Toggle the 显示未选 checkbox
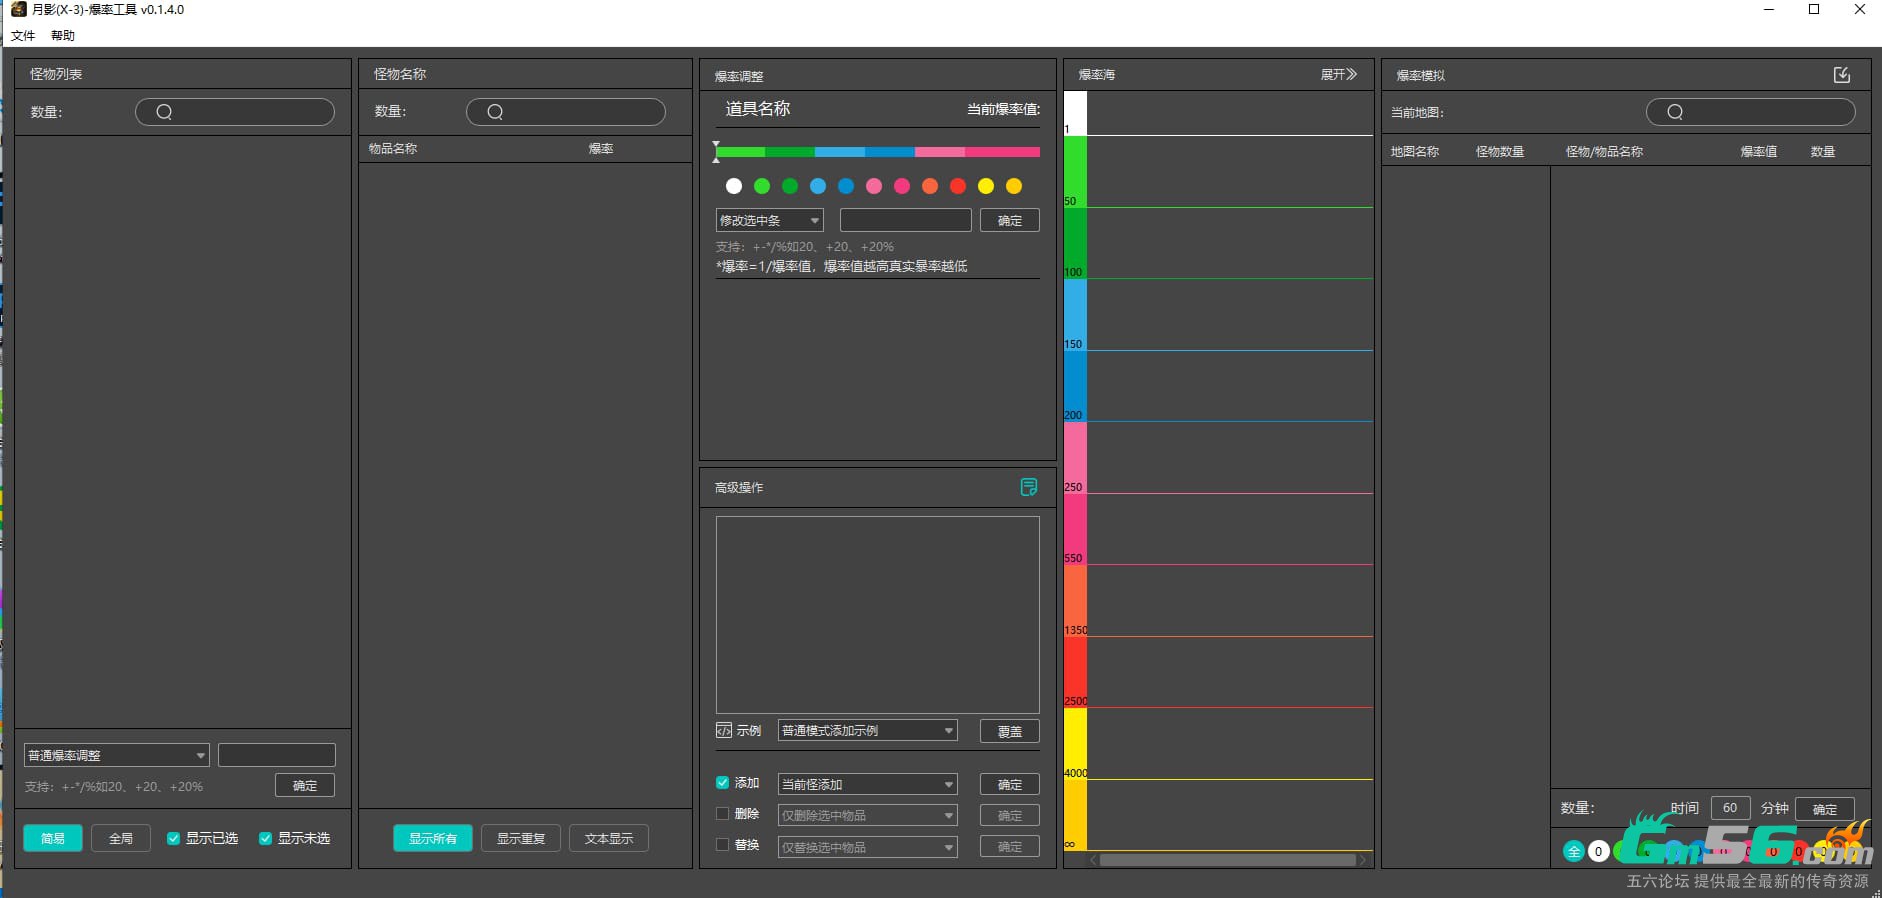The image size is (1882, 898). (266, 838)
